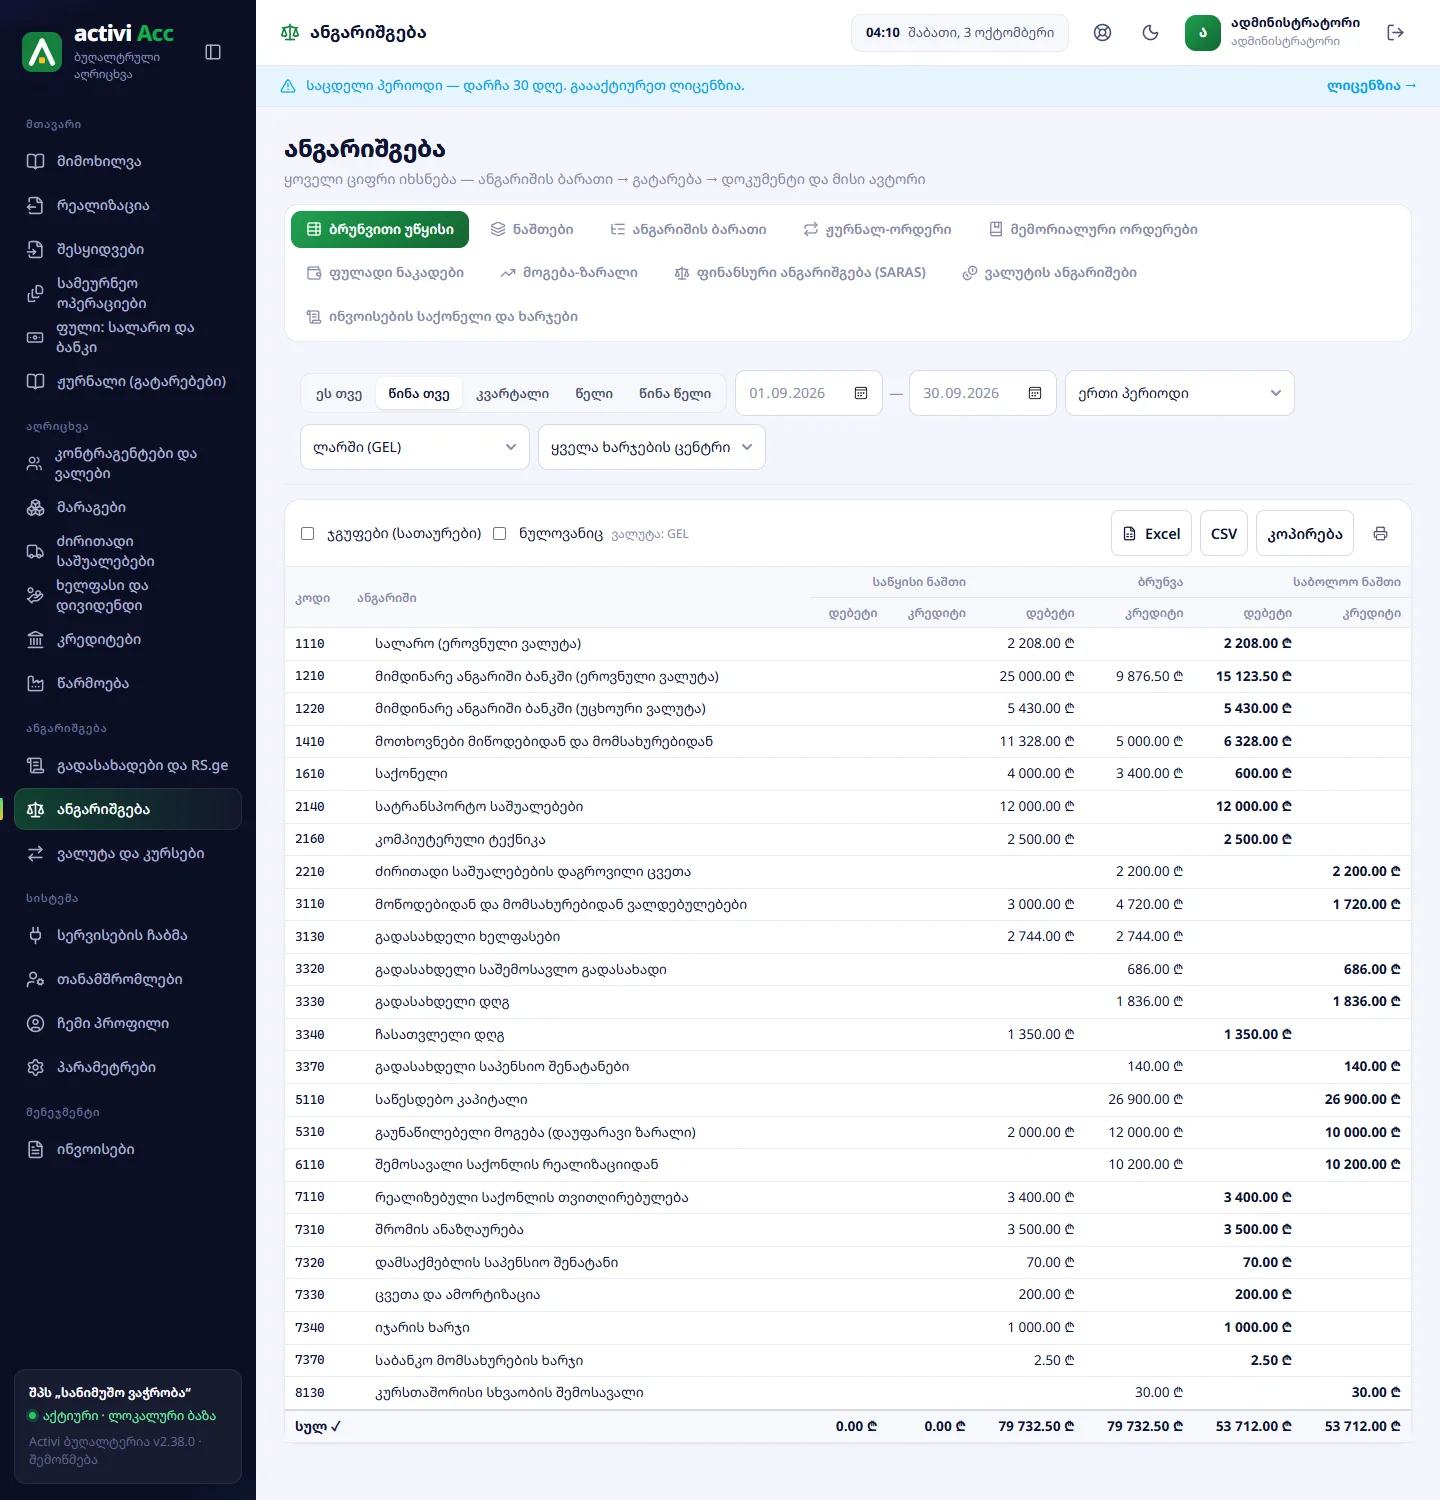Viewport: 1440px width, 1500px height.
Task: Open the calendar picker for 30.09.2026
Action: pos(1035,393)
